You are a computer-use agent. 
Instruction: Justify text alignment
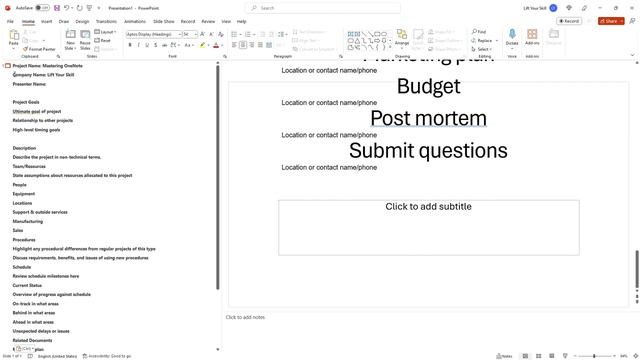point(260,45)
